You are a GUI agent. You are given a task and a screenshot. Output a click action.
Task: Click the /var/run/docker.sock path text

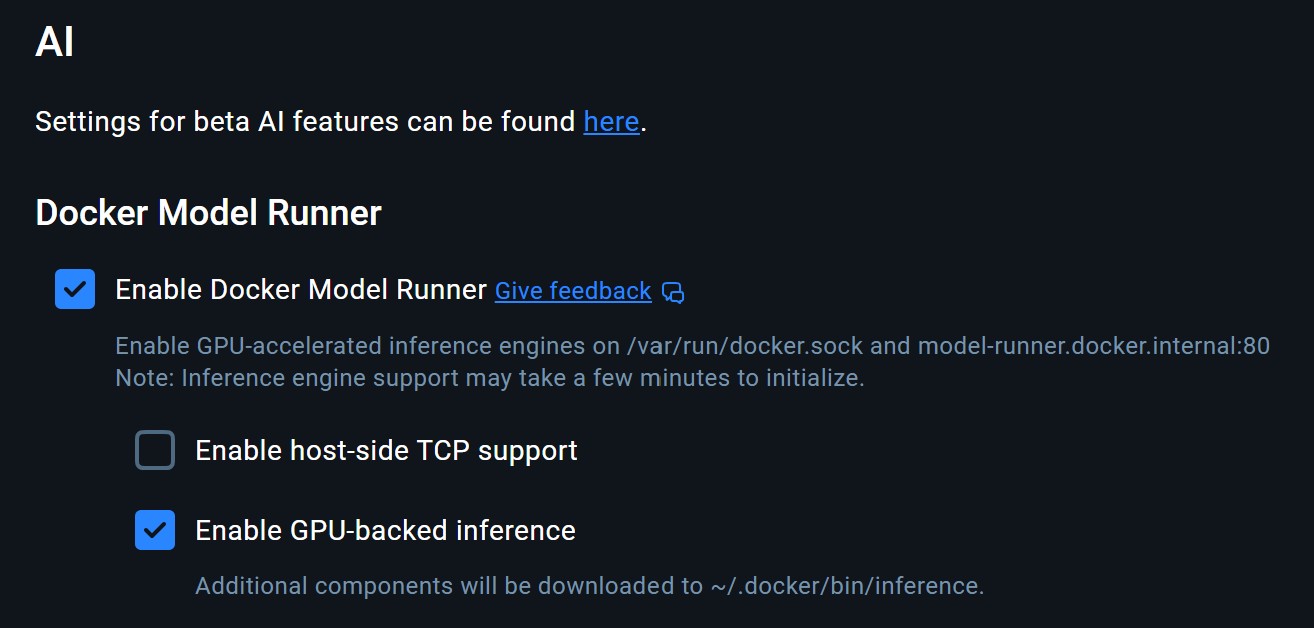[x=745, y=346]
